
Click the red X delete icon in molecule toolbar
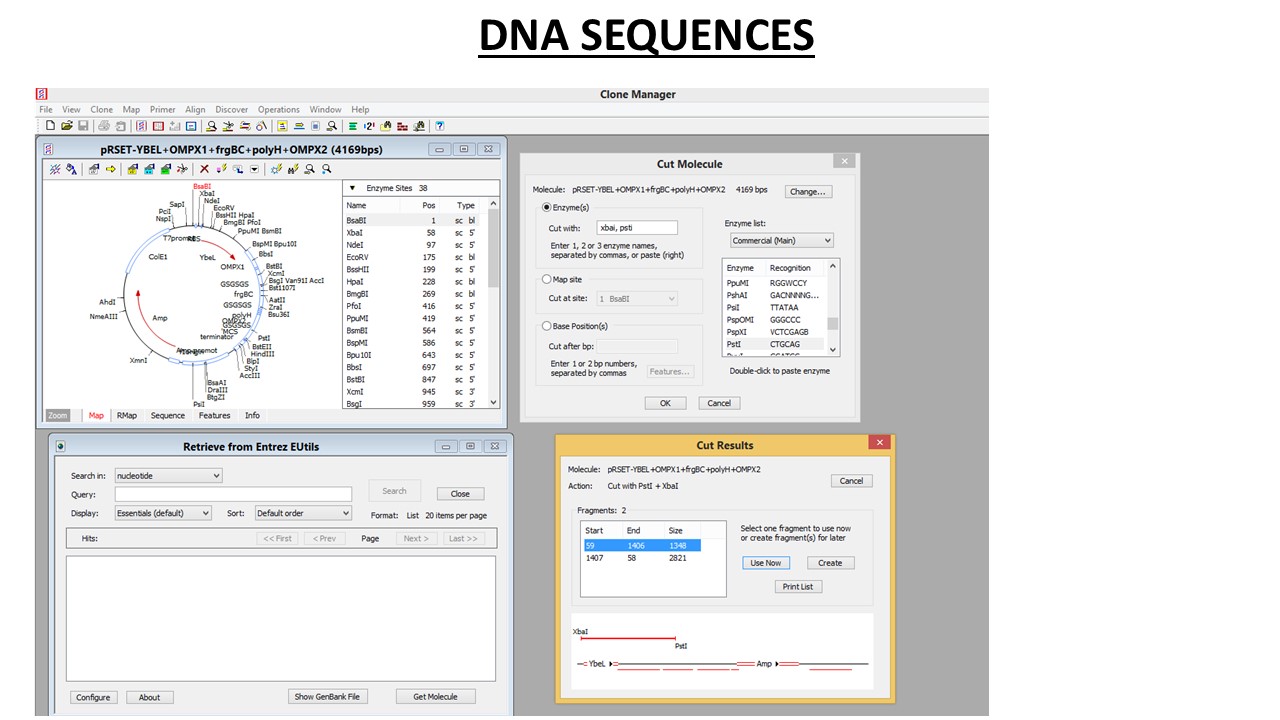(204, 169)
